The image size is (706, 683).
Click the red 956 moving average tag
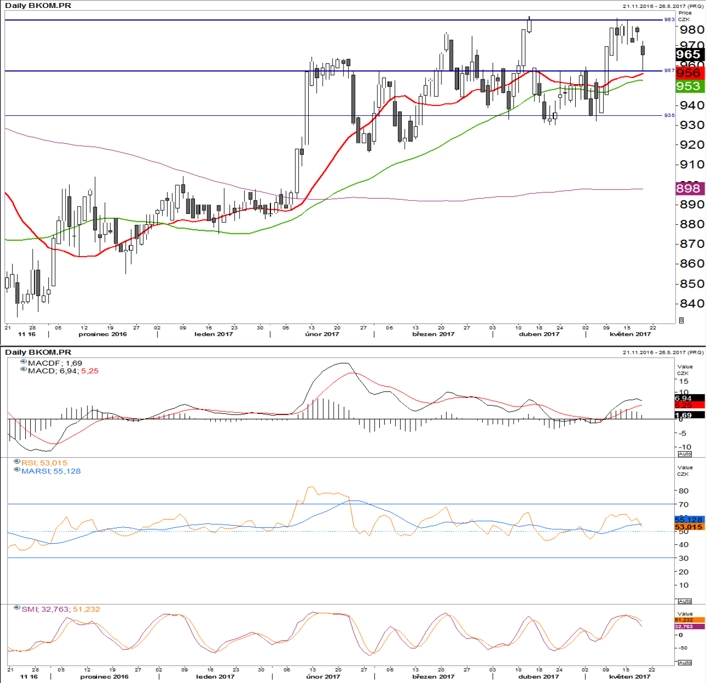coord(689,72)
